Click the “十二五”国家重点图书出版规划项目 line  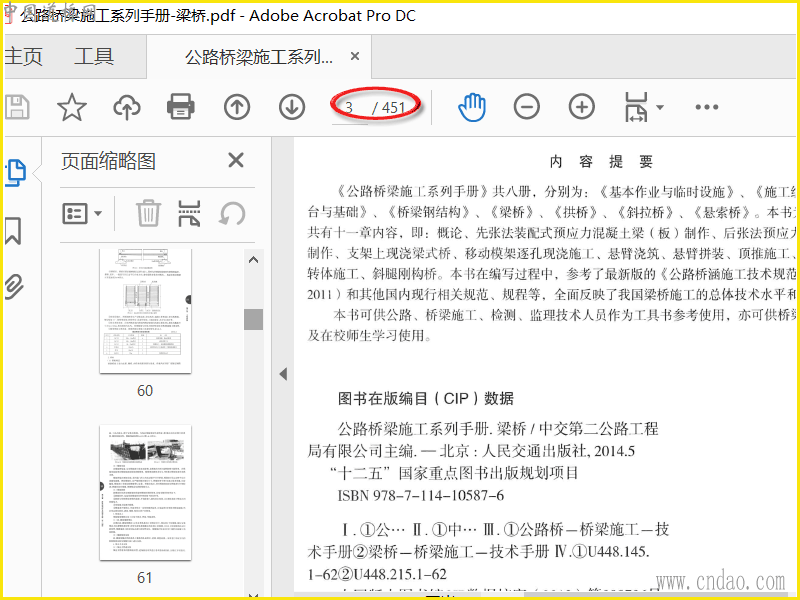(x=454, y=473)
